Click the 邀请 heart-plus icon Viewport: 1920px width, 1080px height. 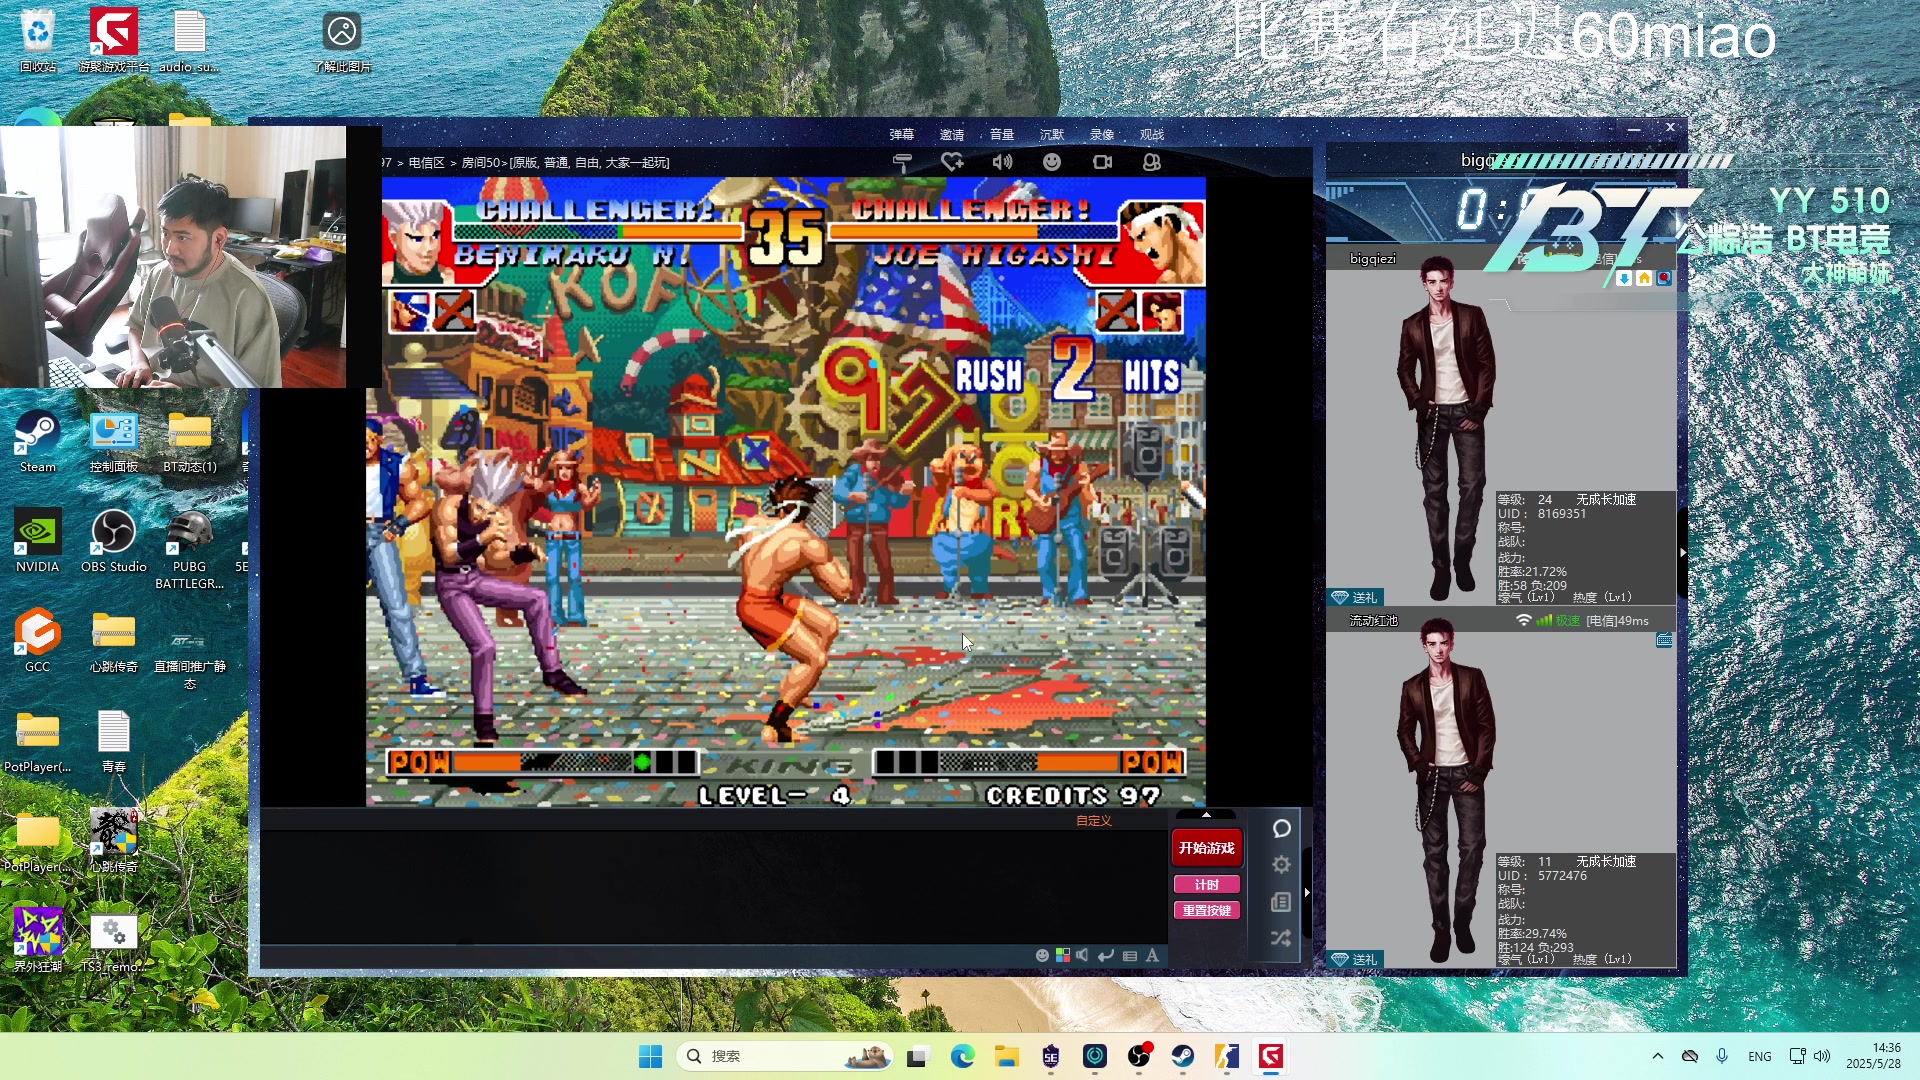(952, 162)
